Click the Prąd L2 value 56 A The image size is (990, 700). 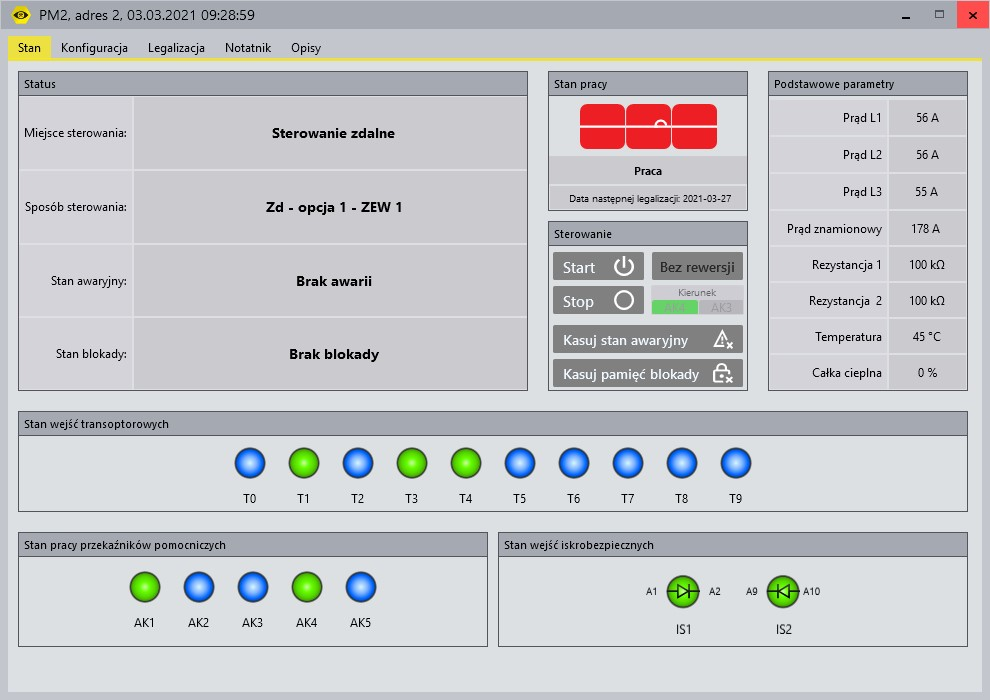point(927,155)
